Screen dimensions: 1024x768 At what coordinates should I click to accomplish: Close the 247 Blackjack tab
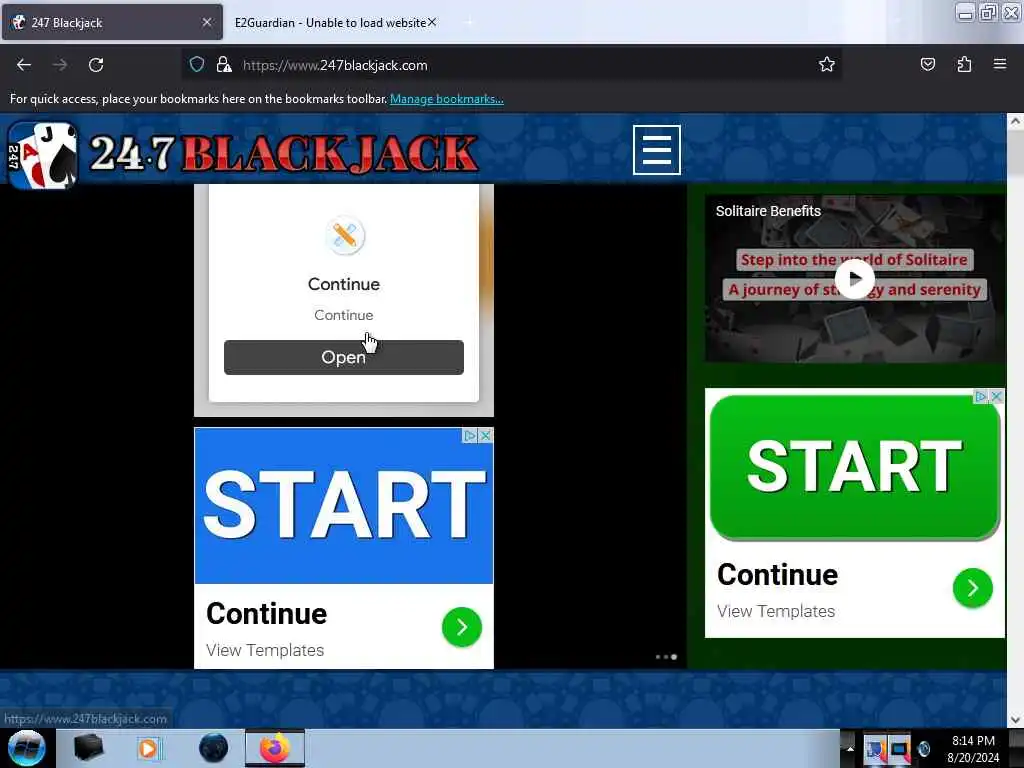[207, 22]
